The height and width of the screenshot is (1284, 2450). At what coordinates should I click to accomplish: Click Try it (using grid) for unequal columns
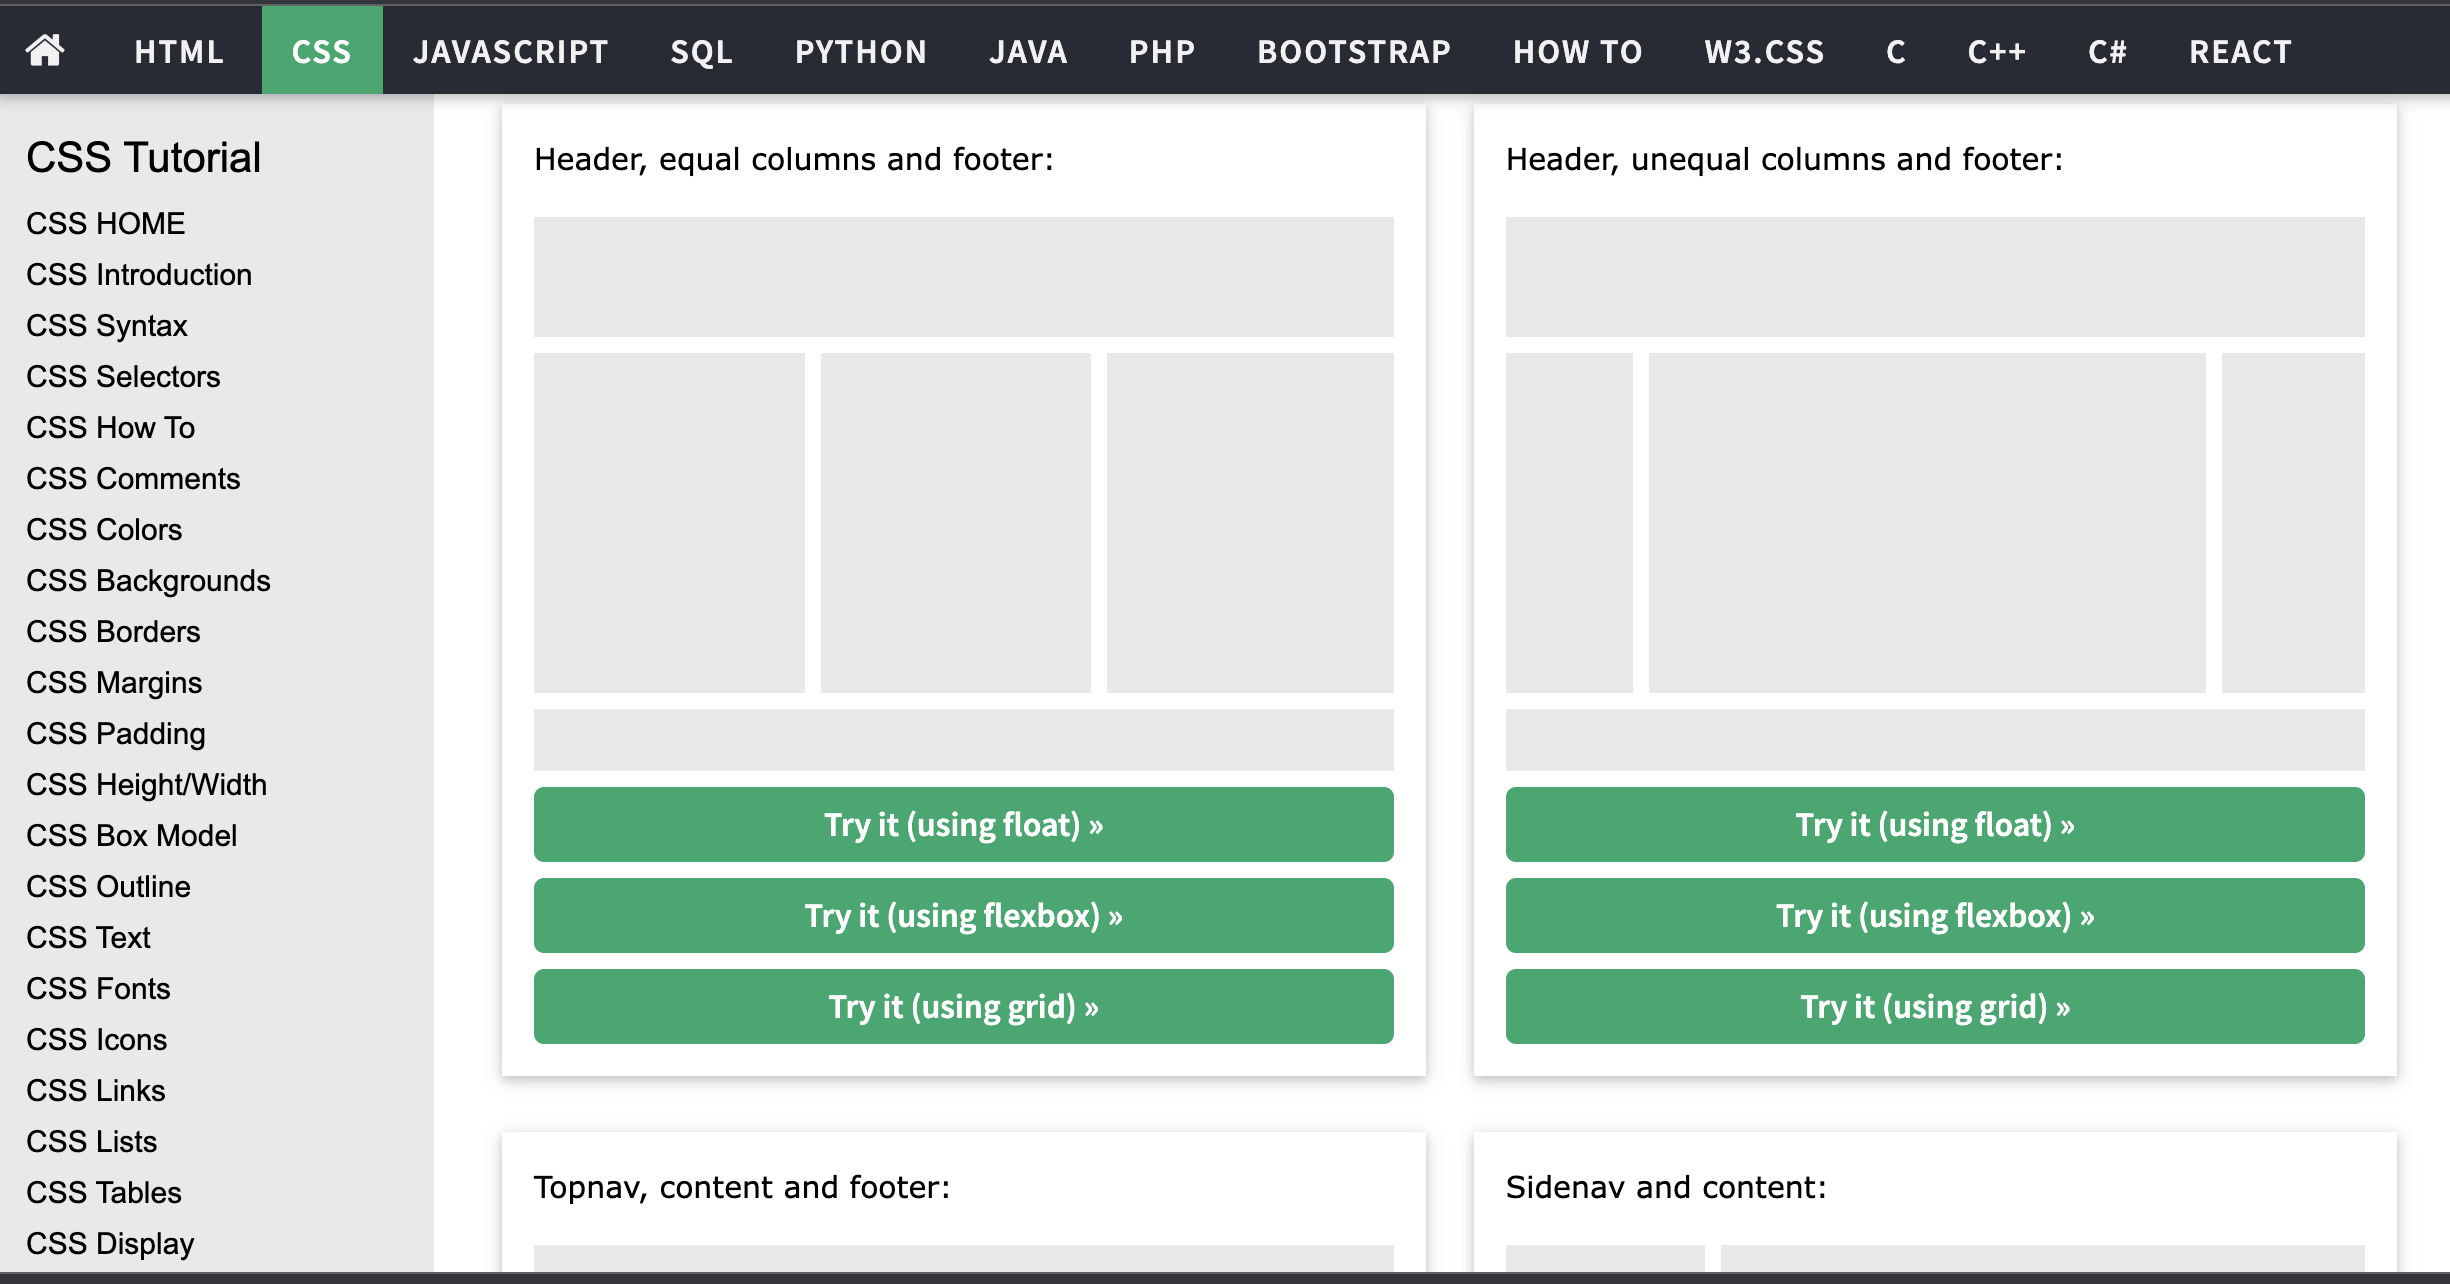[x=1934, y=1006]
